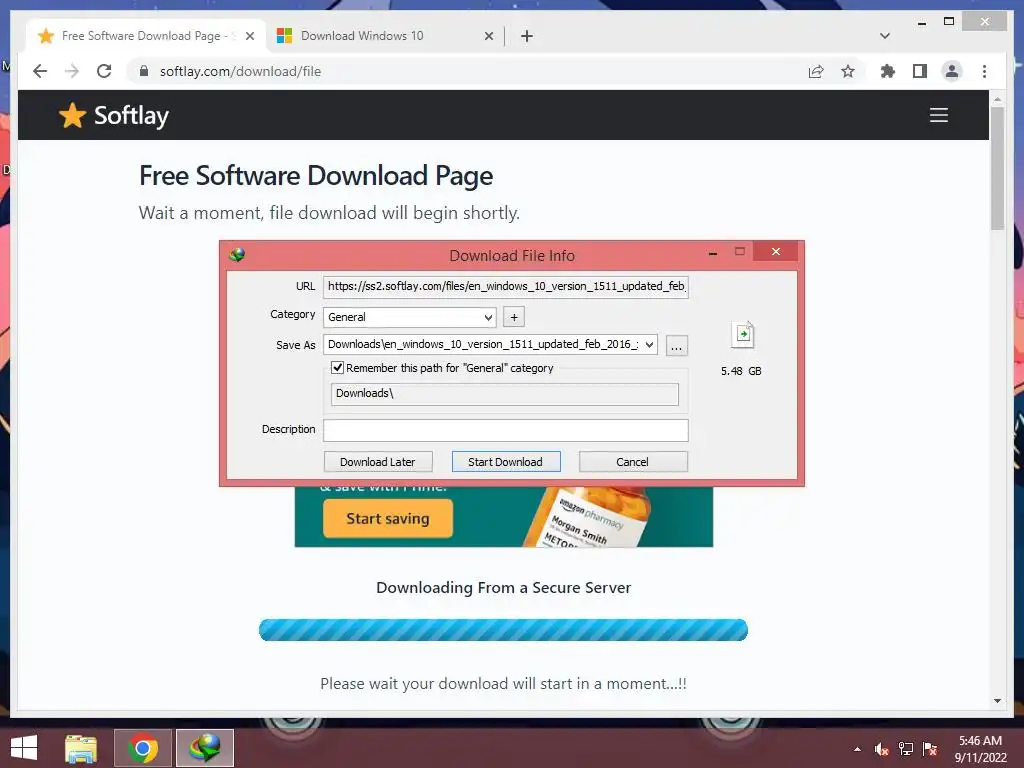Click the Chrome back arrow
This screenshot has height=768, width=1024.
(x=40, y=71)
